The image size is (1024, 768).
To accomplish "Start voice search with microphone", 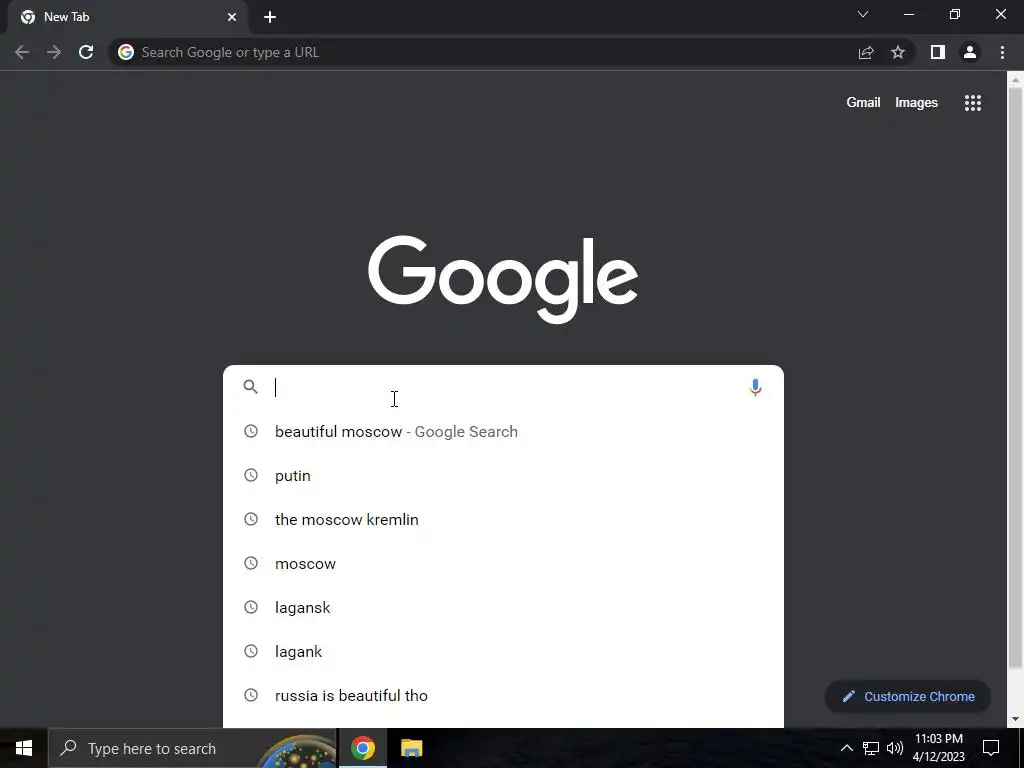I will coord(756,387).
